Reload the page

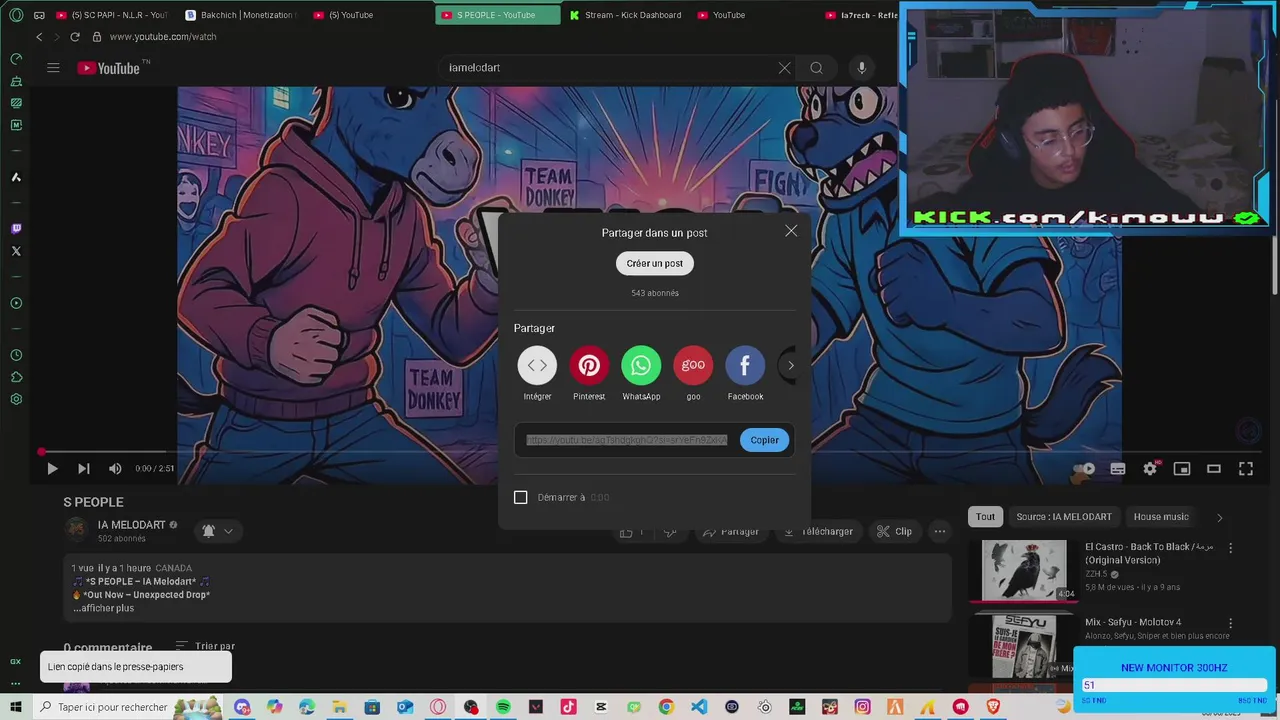[x=74, y=37]
